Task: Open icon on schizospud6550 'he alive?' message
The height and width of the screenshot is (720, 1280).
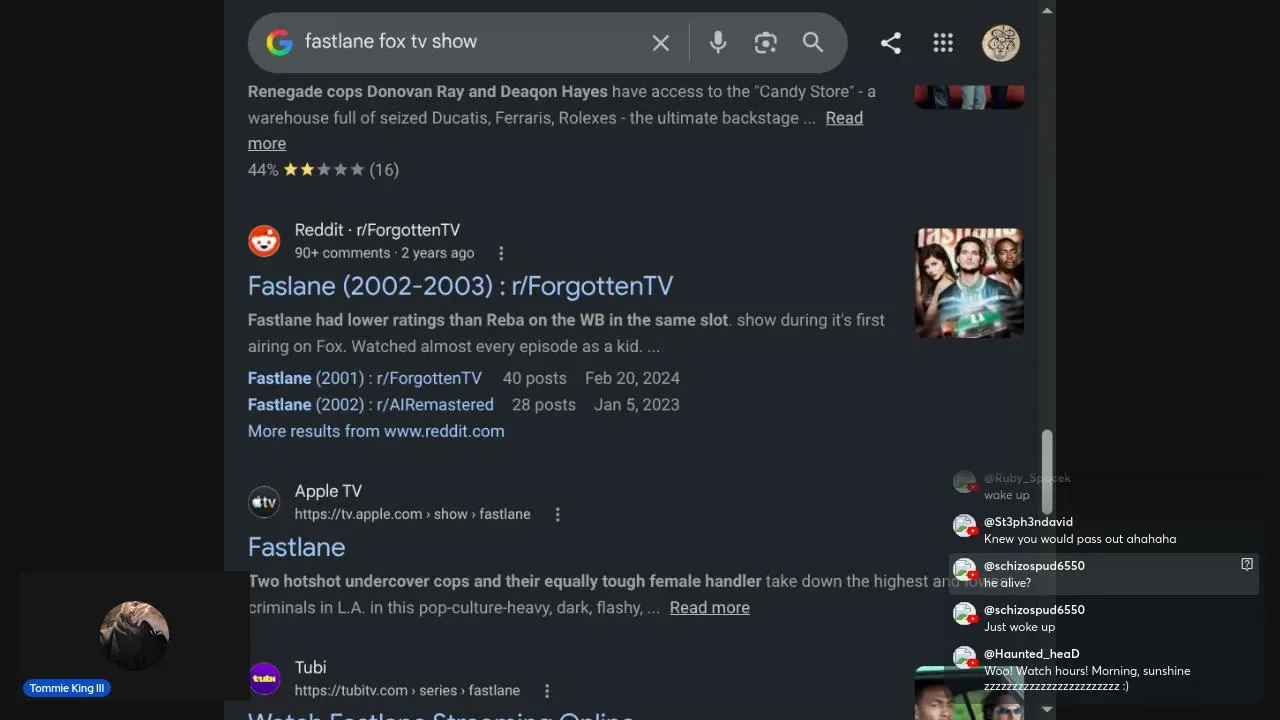Action: pos(1247,564)
